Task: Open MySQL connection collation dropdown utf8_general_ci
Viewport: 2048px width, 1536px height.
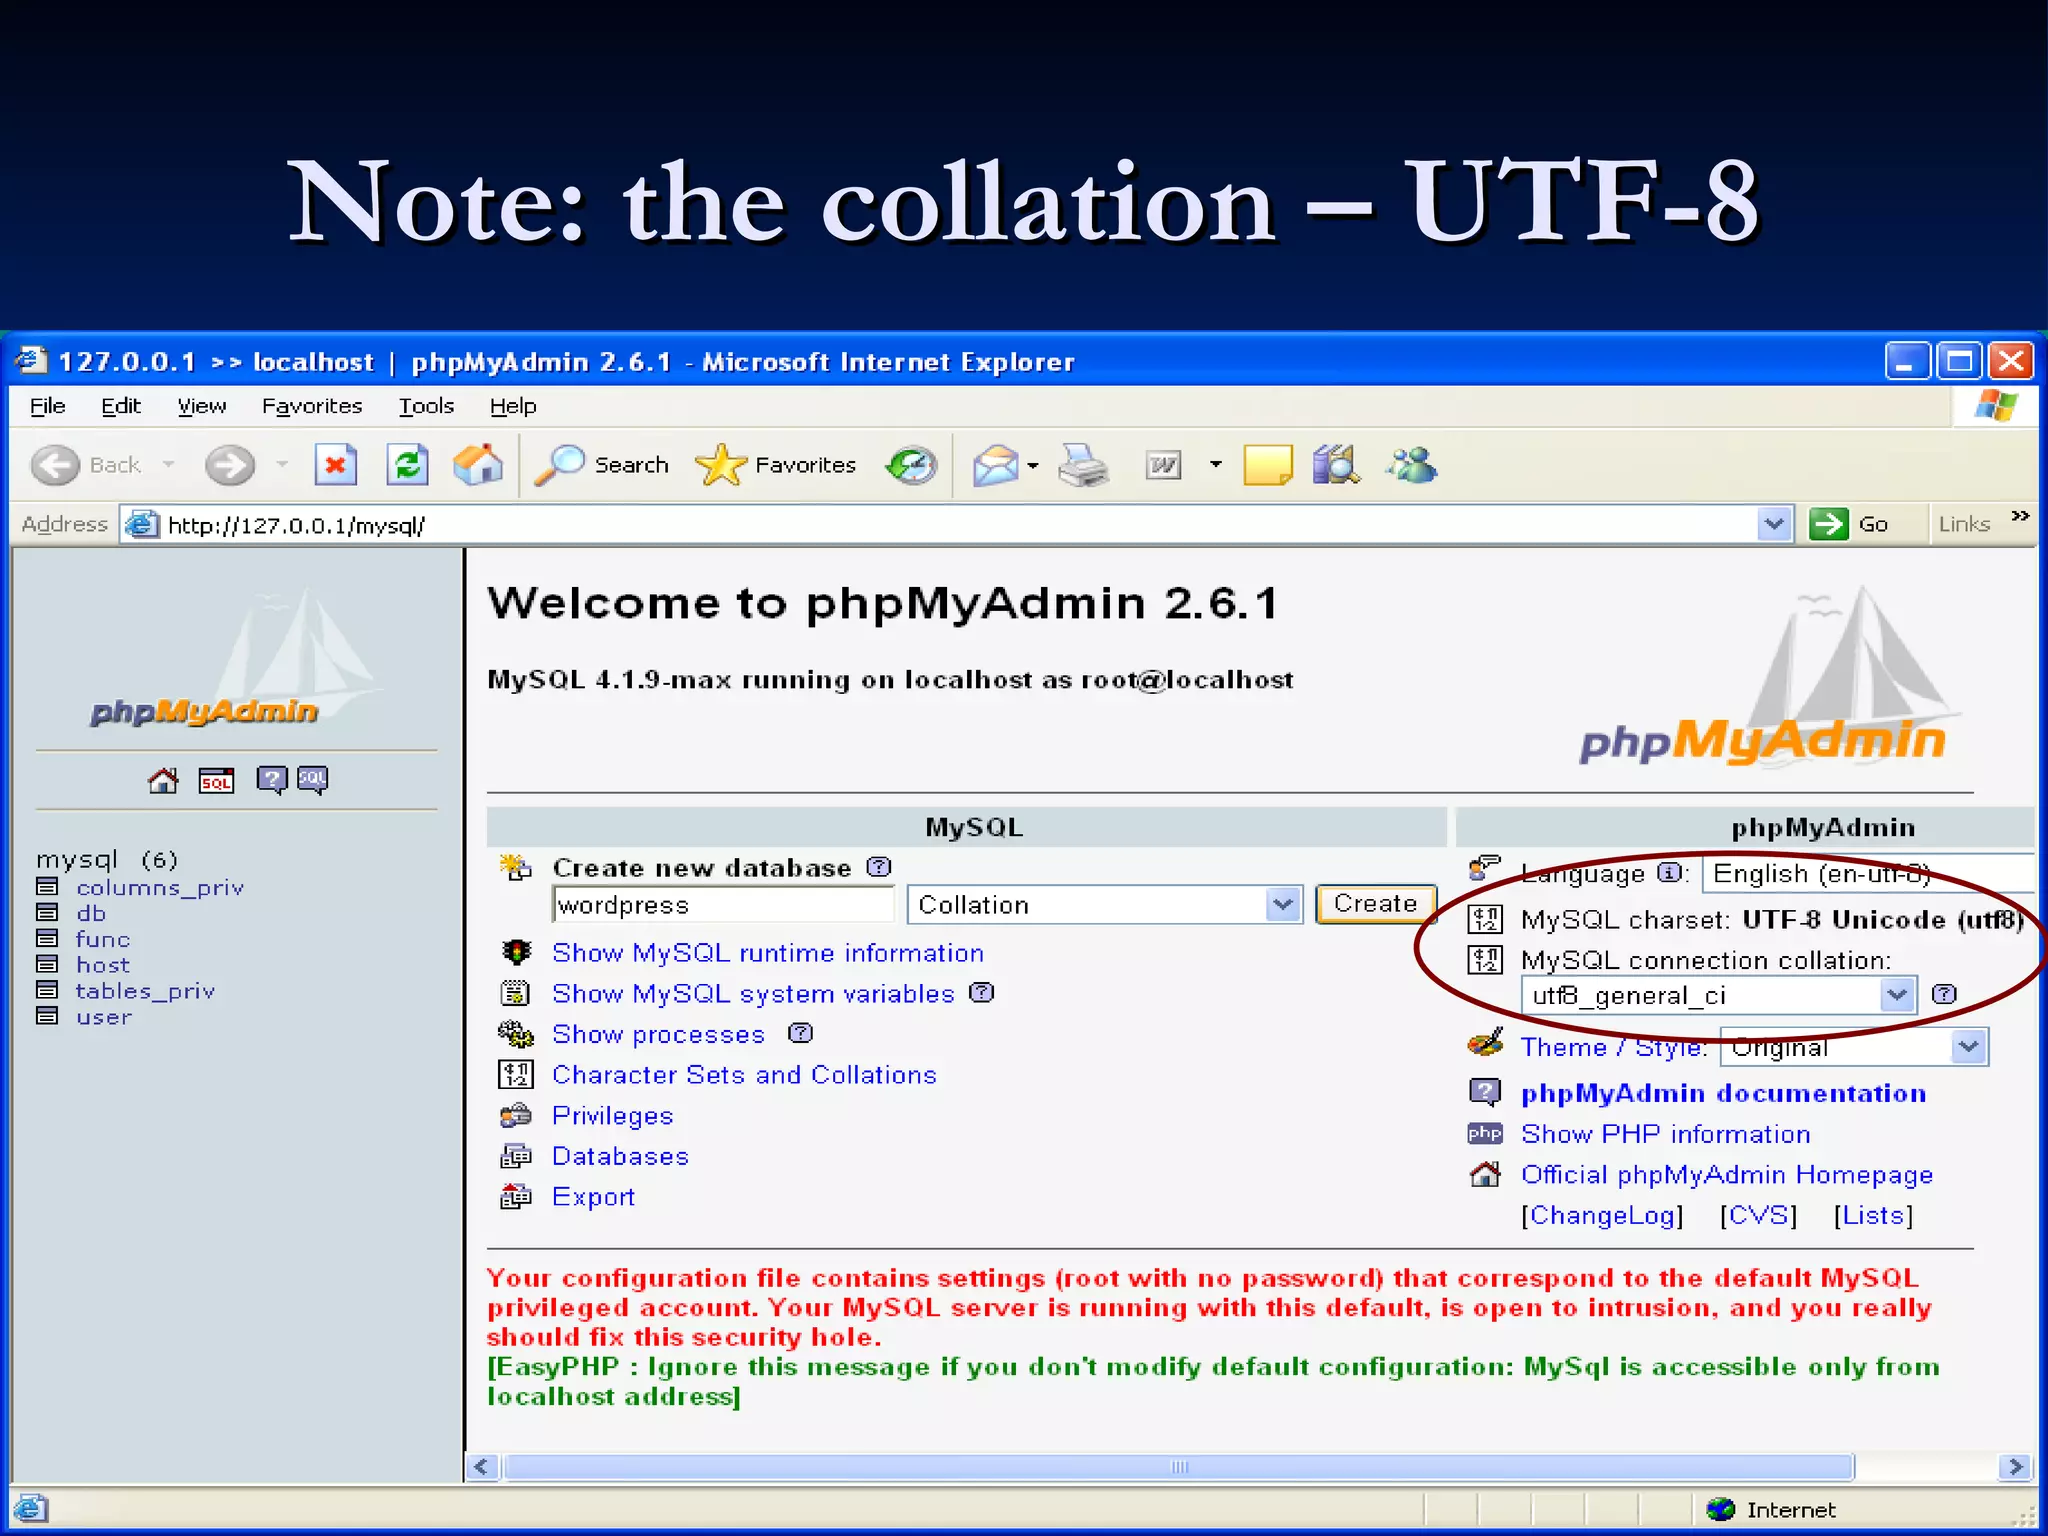Action: [x=1718, y=995]
